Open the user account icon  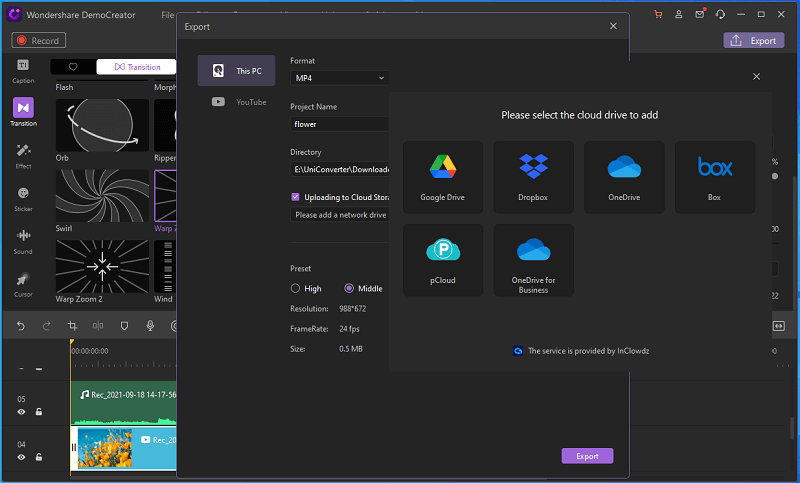[679, 14]
